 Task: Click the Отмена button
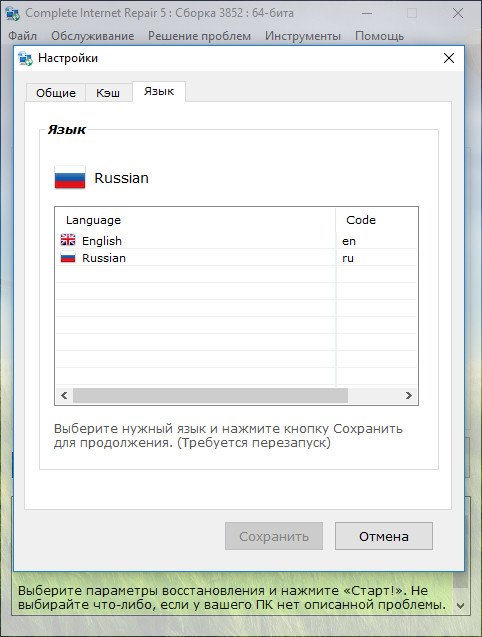click(384, 536)
